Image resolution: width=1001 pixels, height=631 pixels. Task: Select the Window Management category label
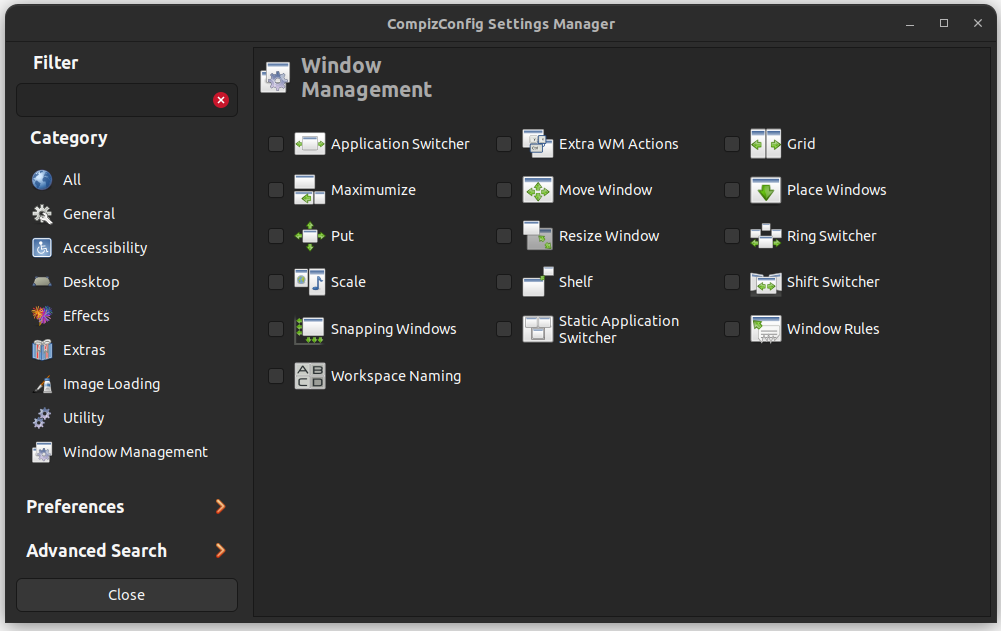pyautogui.click(x=135, y=452)
